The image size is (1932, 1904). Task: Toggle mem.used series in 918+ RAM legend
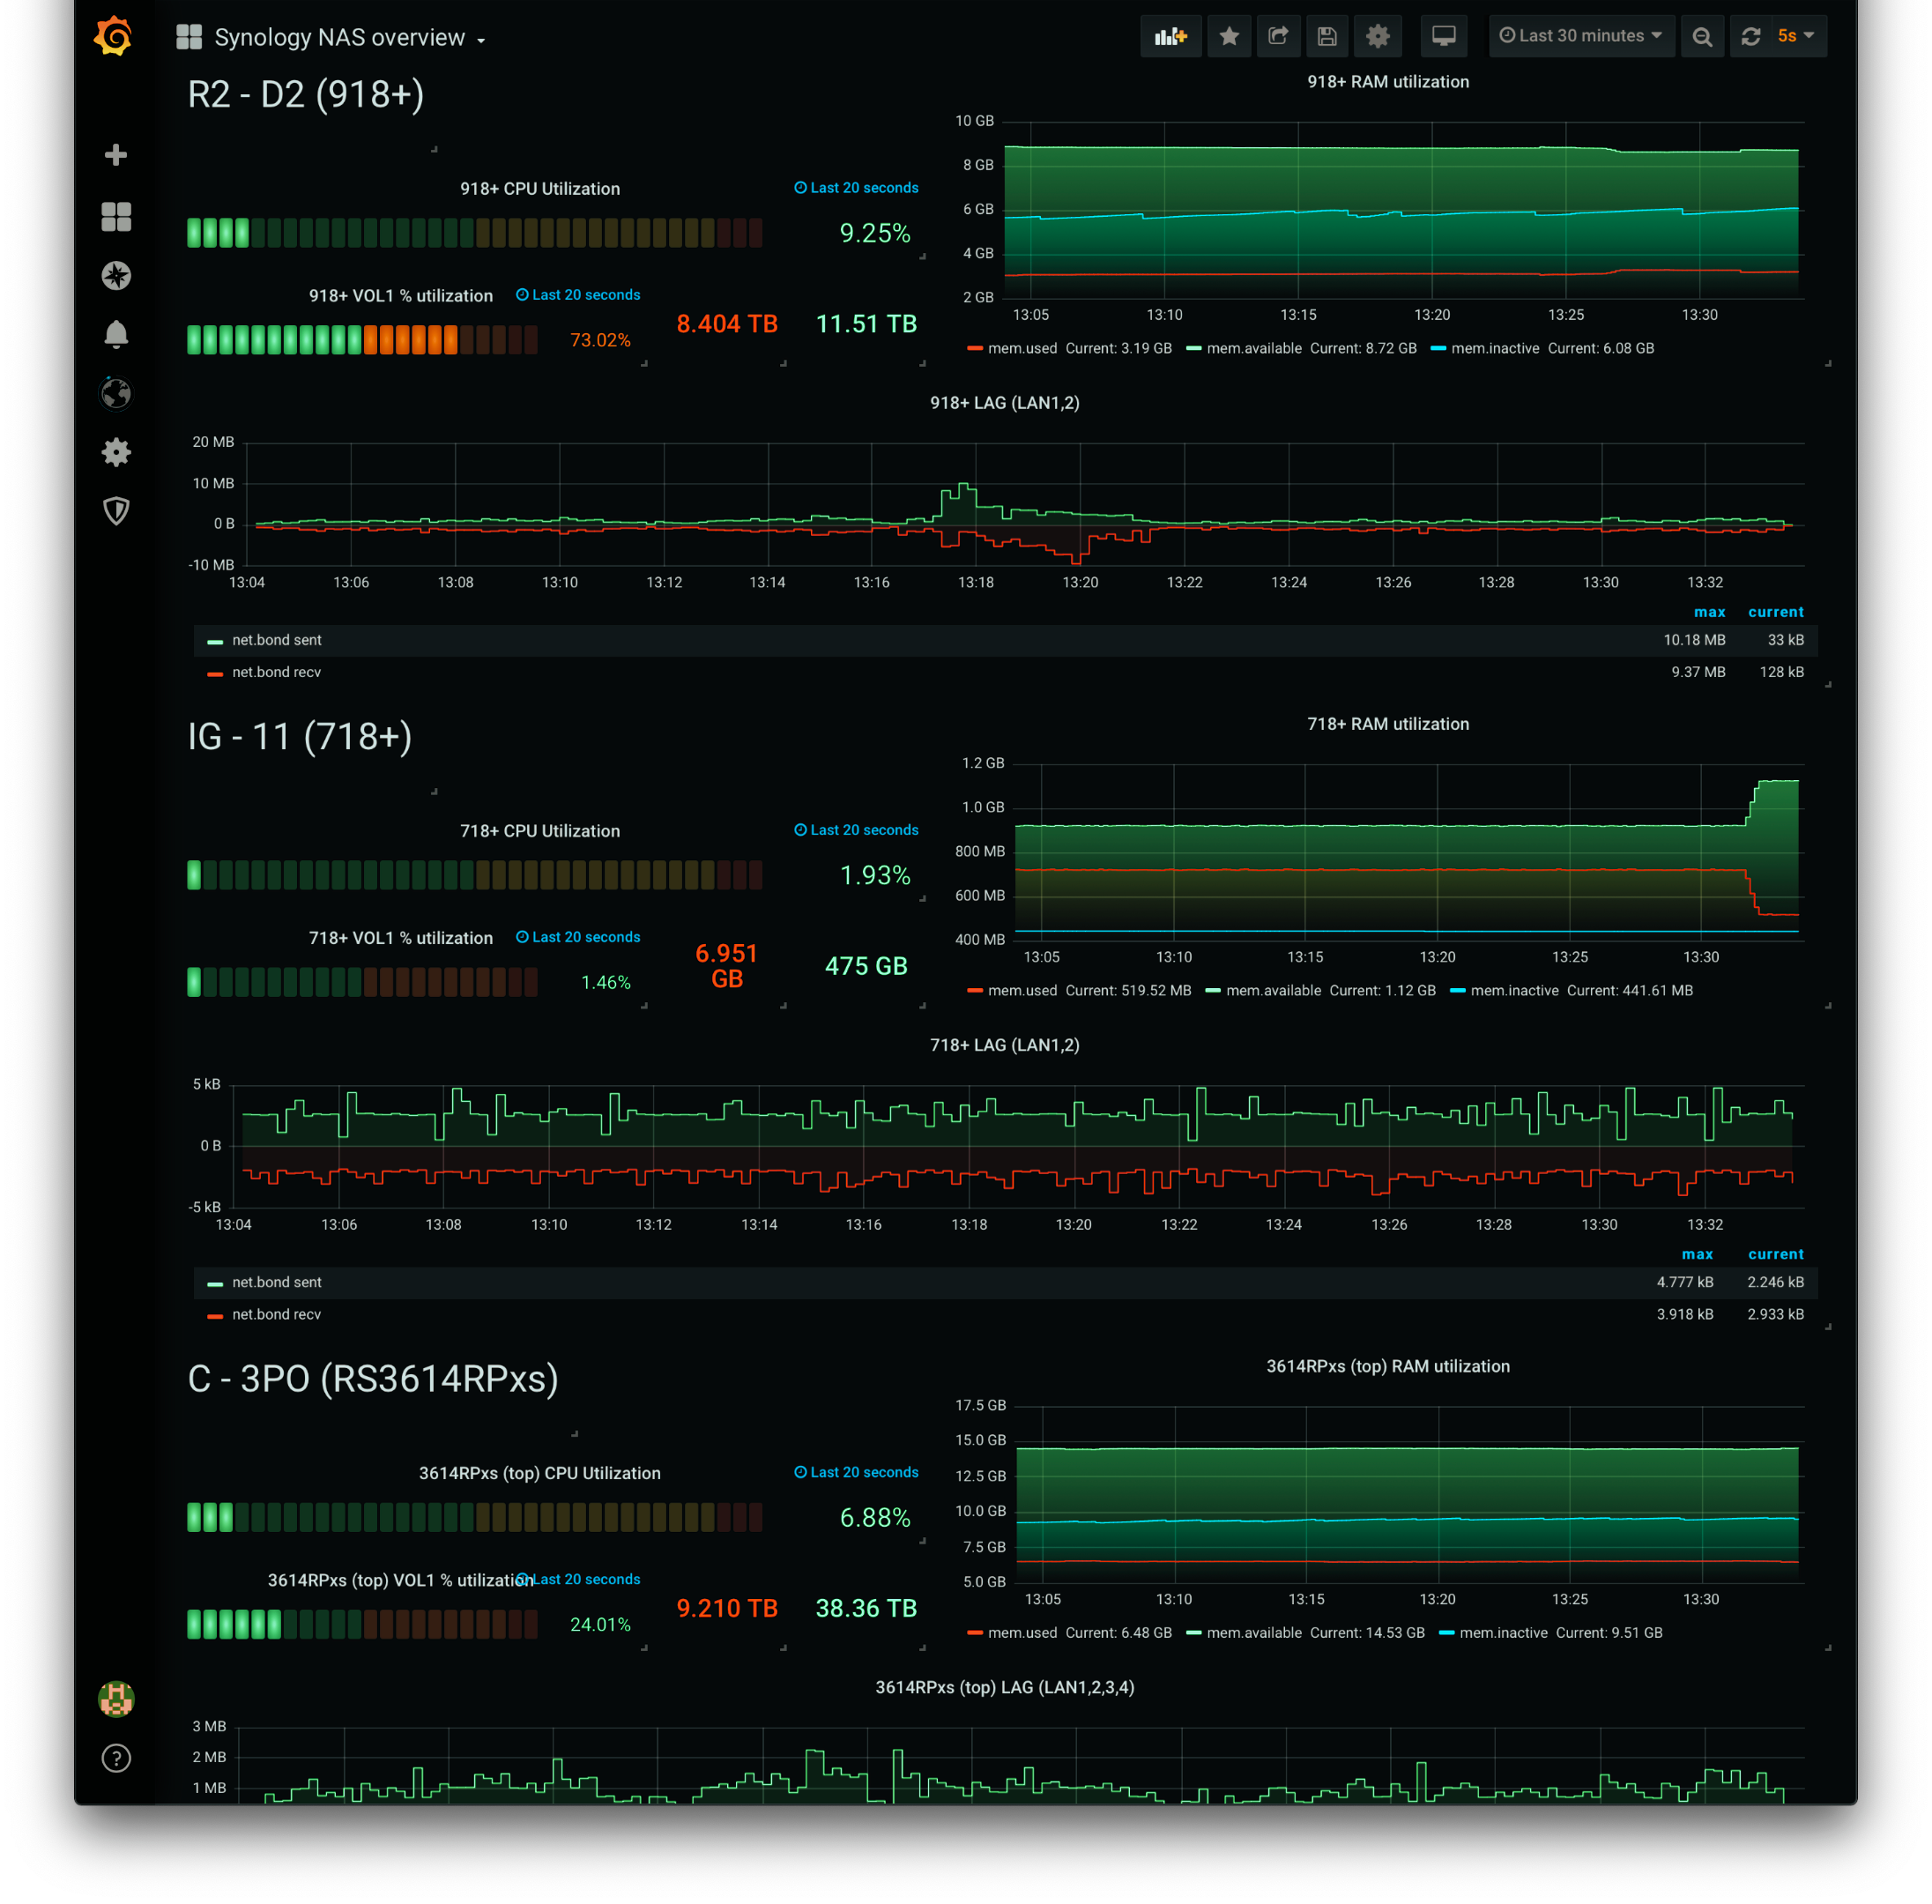[x=1022, y=348]
